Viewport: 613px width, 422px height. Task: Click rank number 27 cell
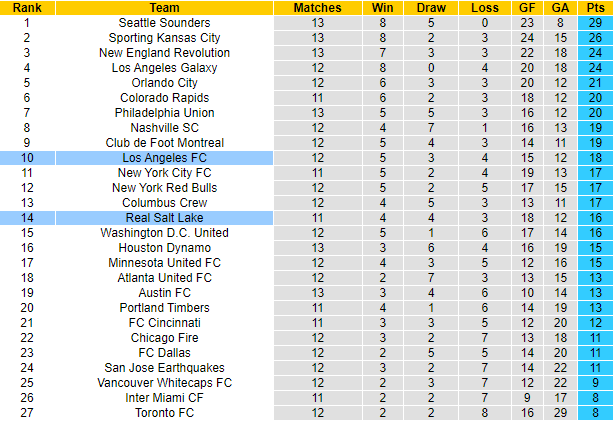click(x=27, y=413)
